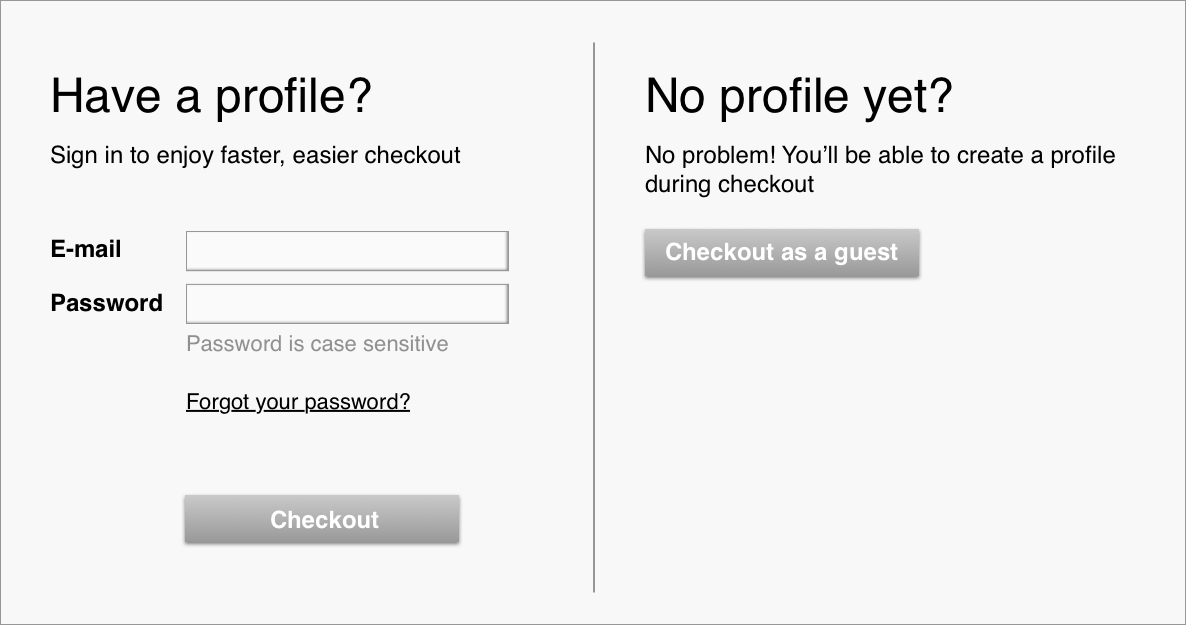Viewport: 1186px width, 625px height.
Task: Click the No profile yet heading
Action: tap(798, 97)
